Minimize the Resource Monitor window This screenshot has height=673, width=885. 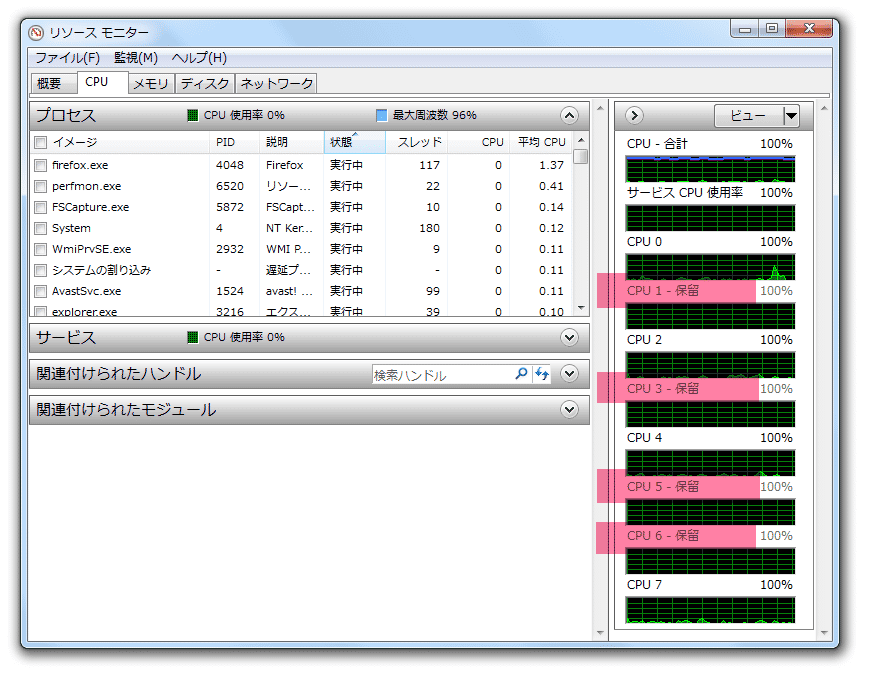(x=745, y=29)
